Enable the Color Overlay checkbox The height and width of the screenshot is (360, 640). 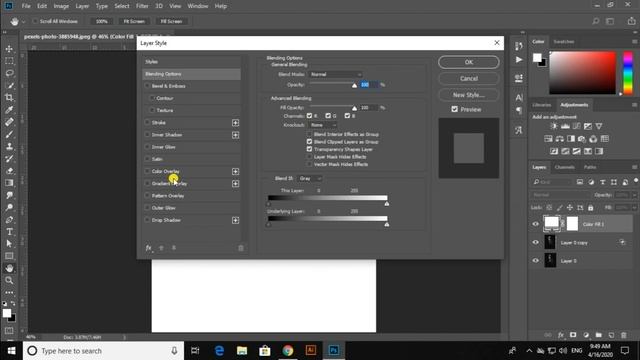point(147,171)
